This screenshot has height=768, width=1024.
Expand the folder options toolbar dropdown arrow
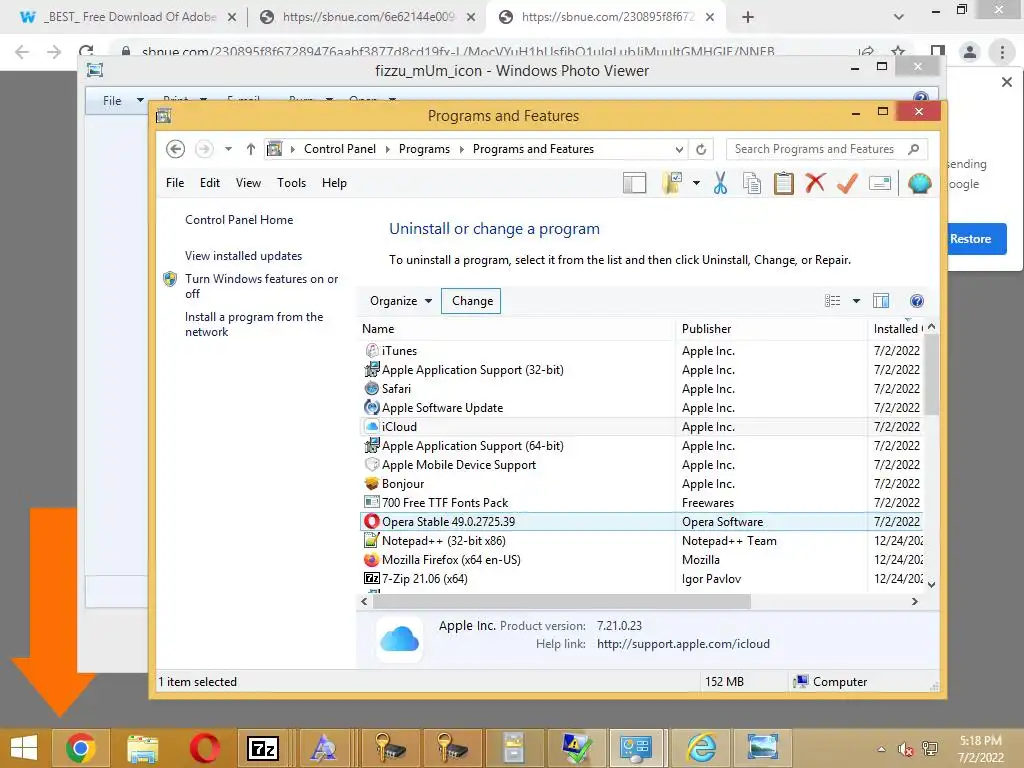click(696, 184)
